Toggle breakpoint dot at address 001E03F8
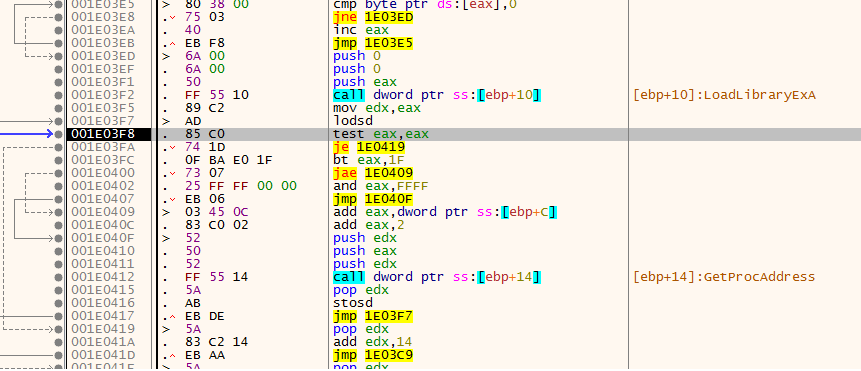 point(59,134)
